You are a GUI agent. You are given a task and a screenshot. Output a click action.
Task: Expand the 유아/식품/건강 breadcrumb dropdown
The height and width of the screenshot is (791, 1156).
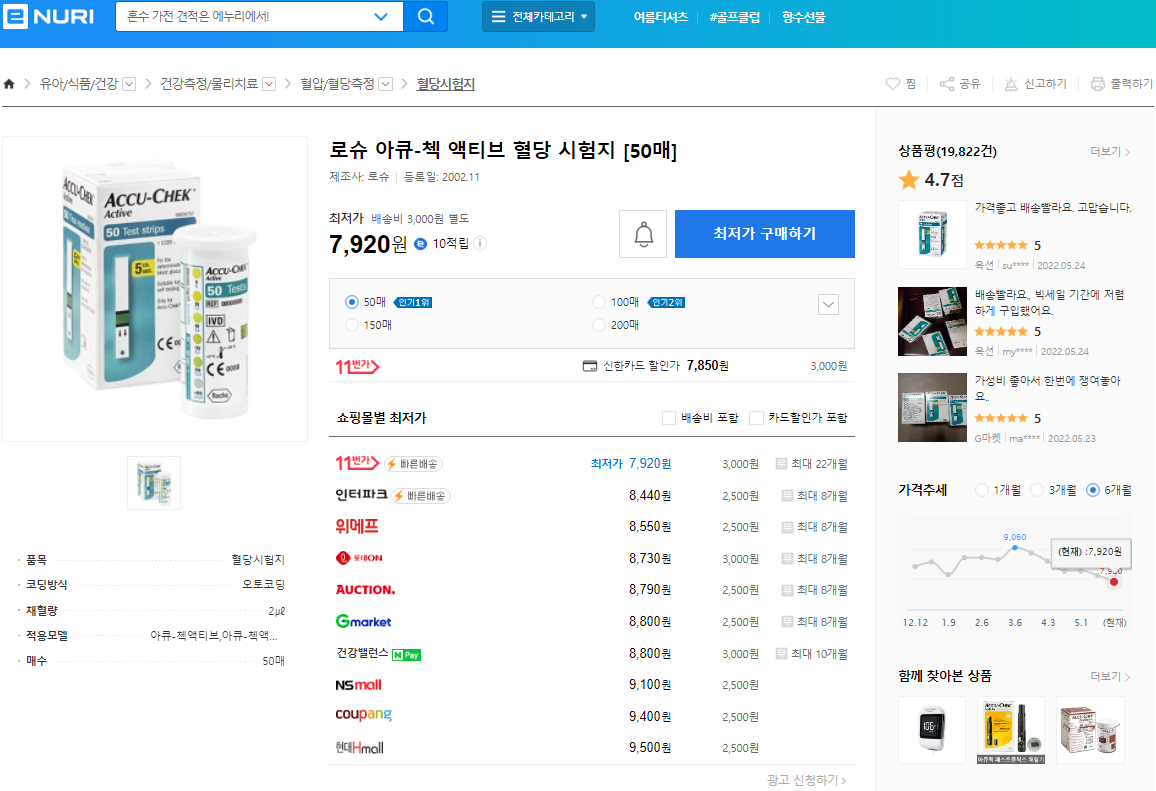(x=129, y=84)
